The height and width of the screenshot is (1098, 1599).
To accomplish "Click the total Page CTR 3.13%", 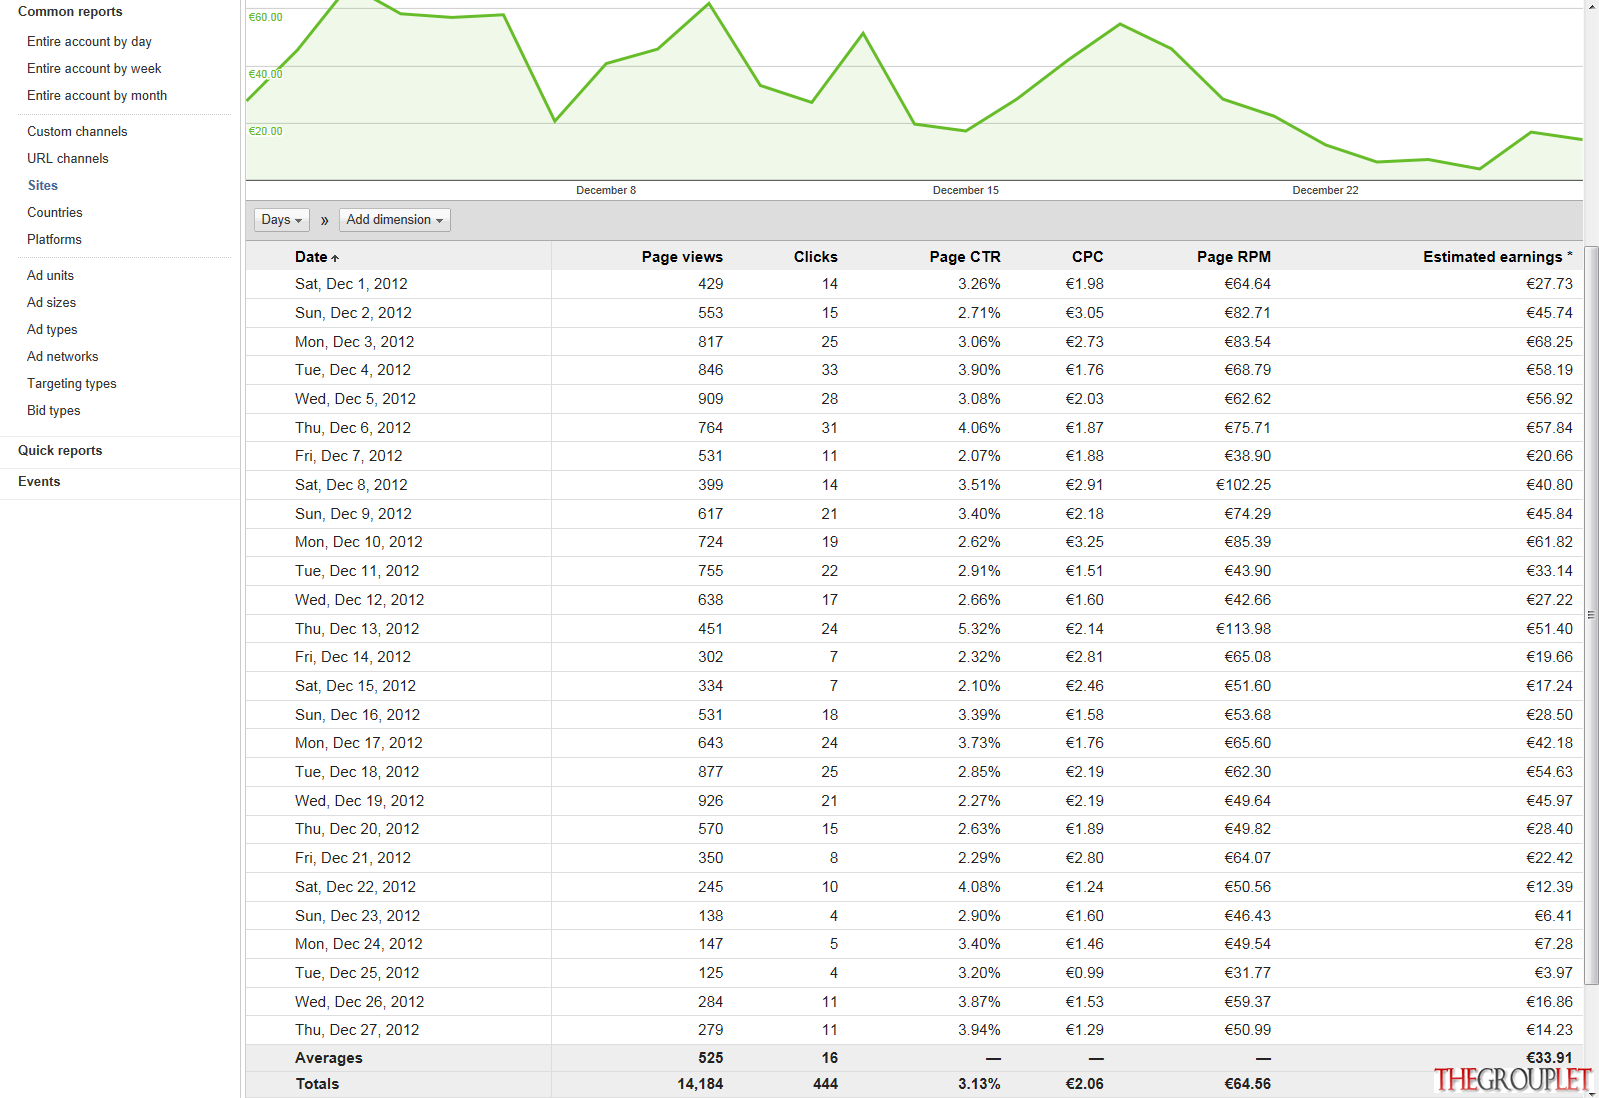I will (979, 1084).
